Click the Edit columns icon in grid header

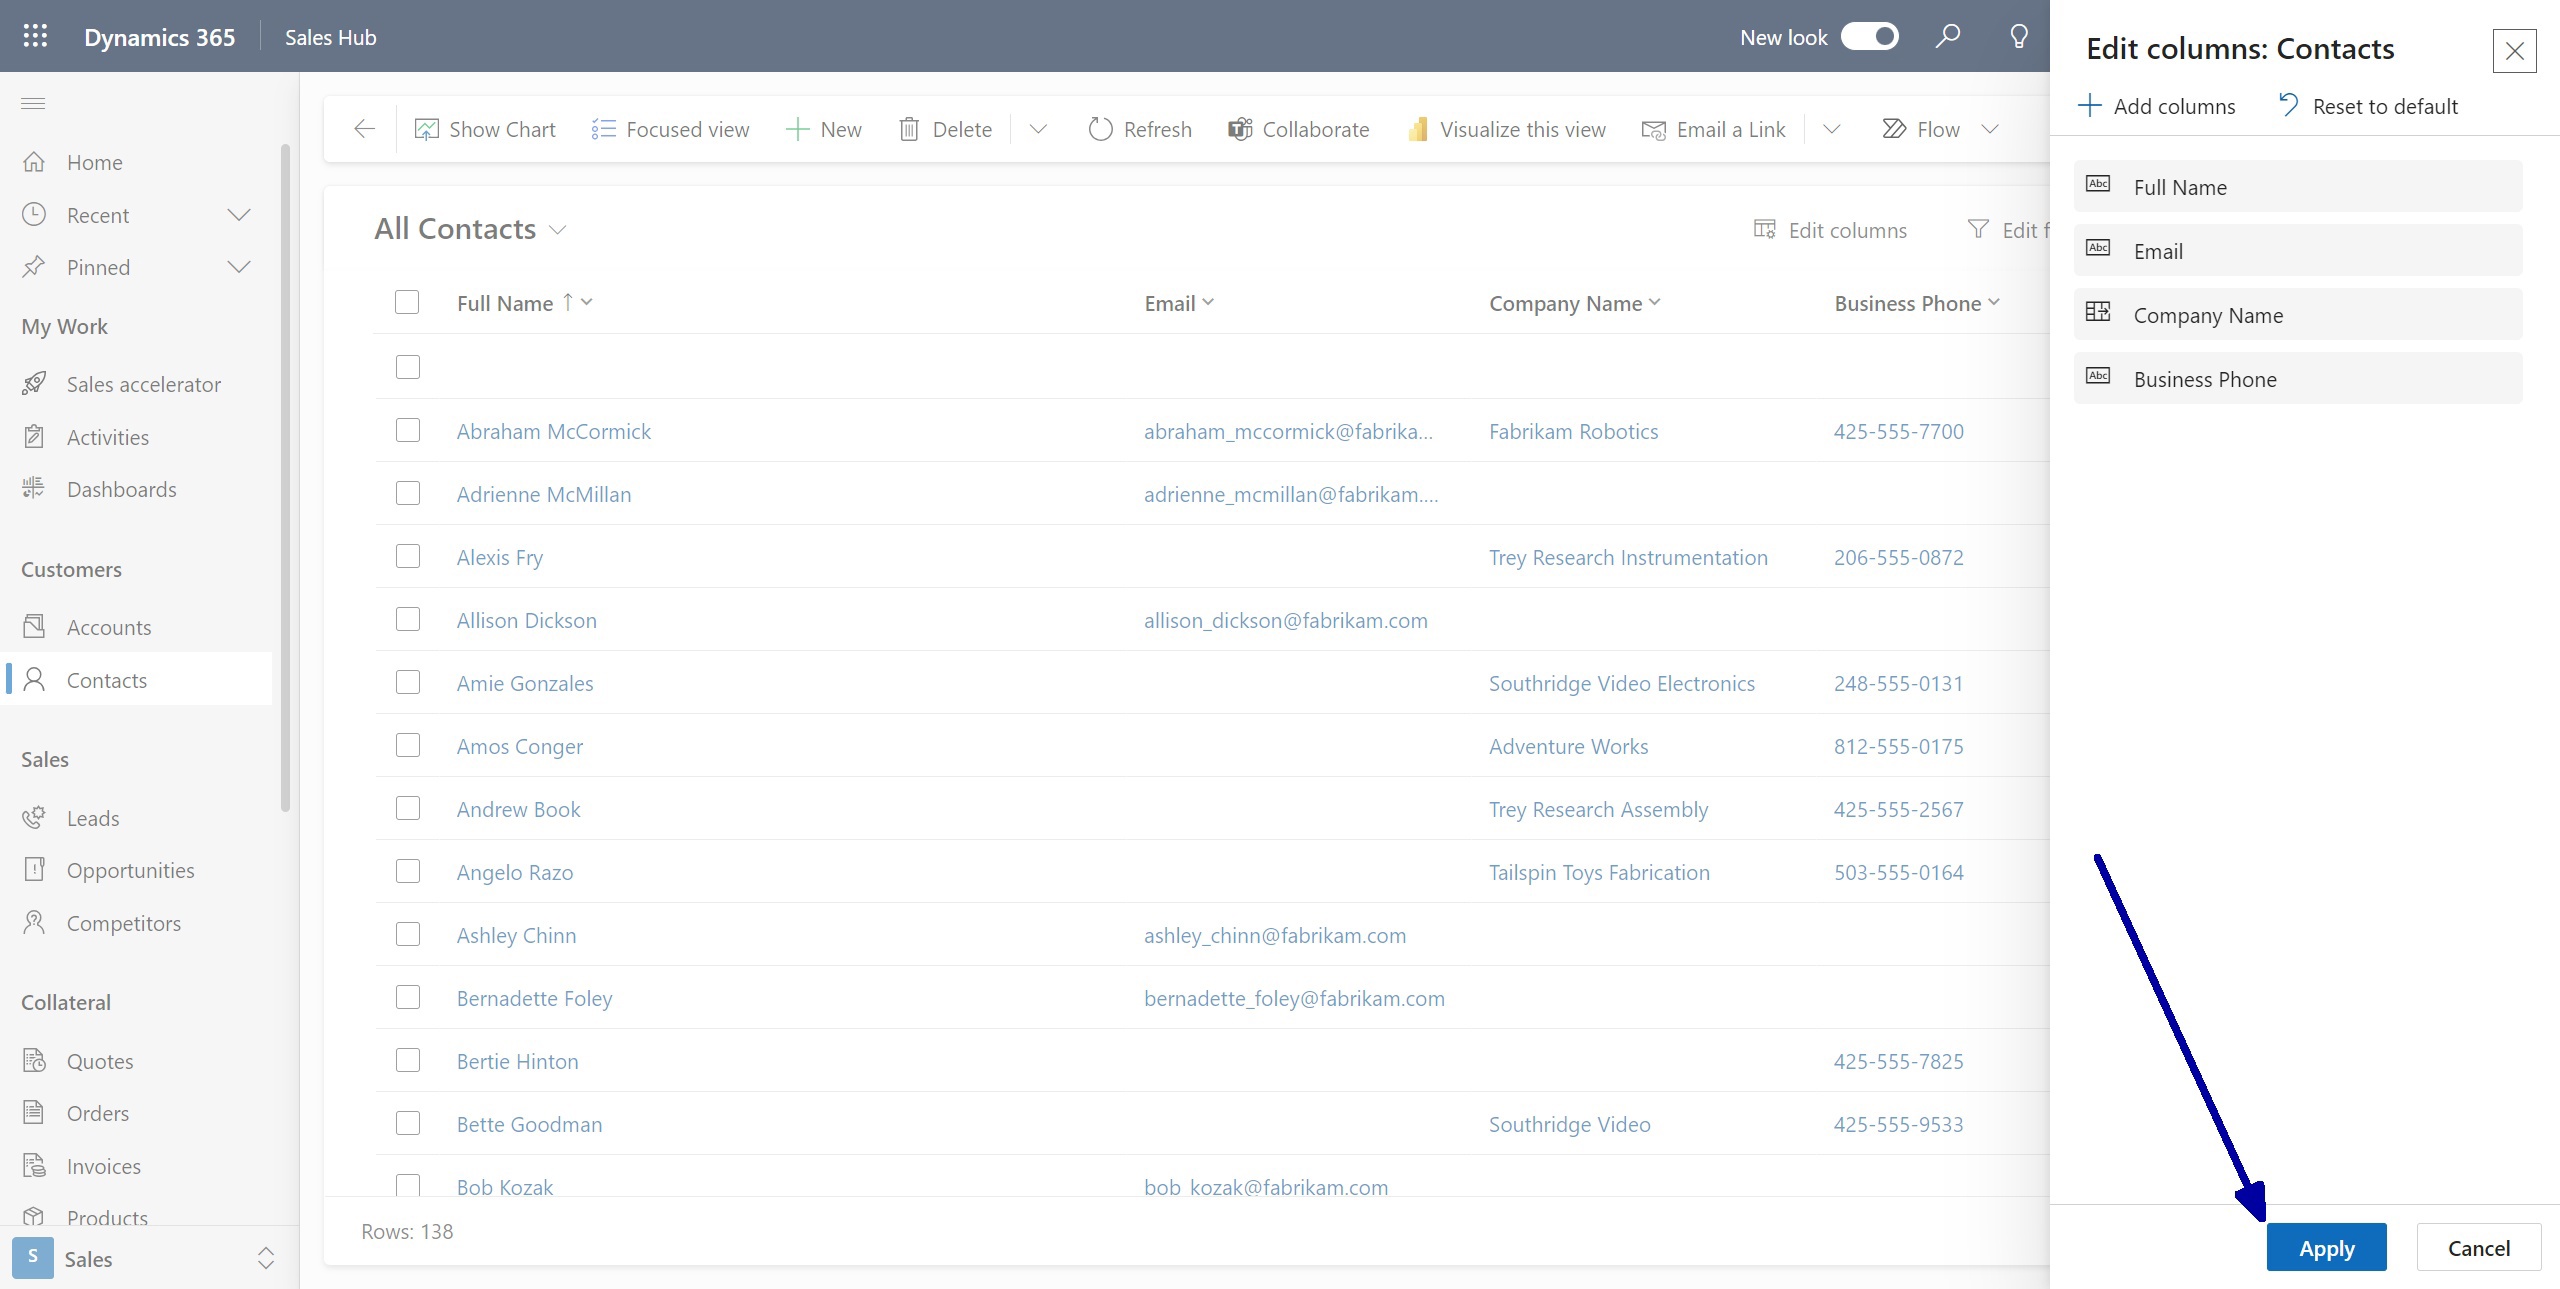[1765, 230]
